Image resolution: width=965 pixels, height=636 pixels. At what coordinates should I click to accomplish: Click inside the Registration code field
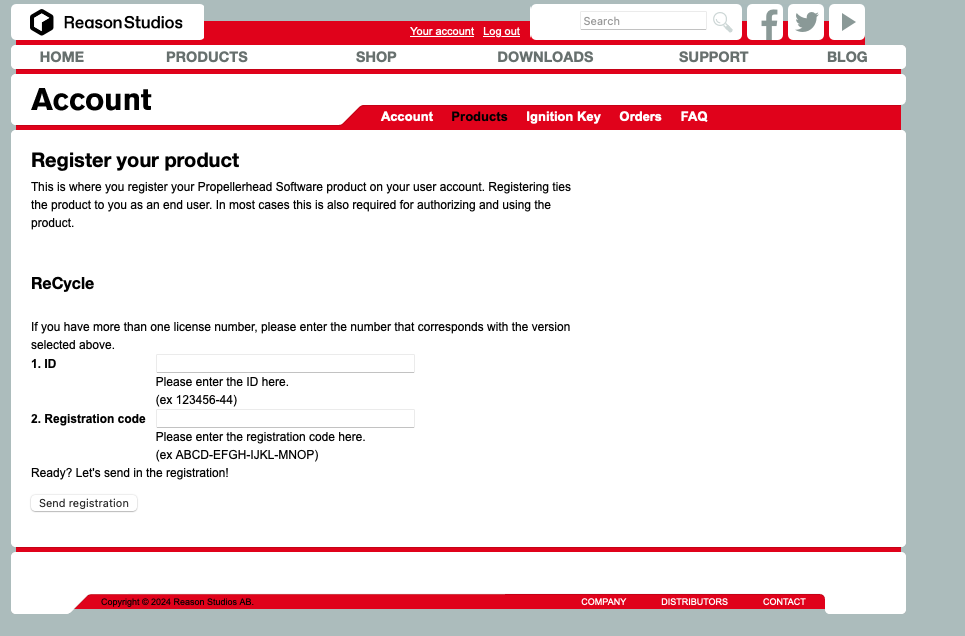tap(284, 418)
